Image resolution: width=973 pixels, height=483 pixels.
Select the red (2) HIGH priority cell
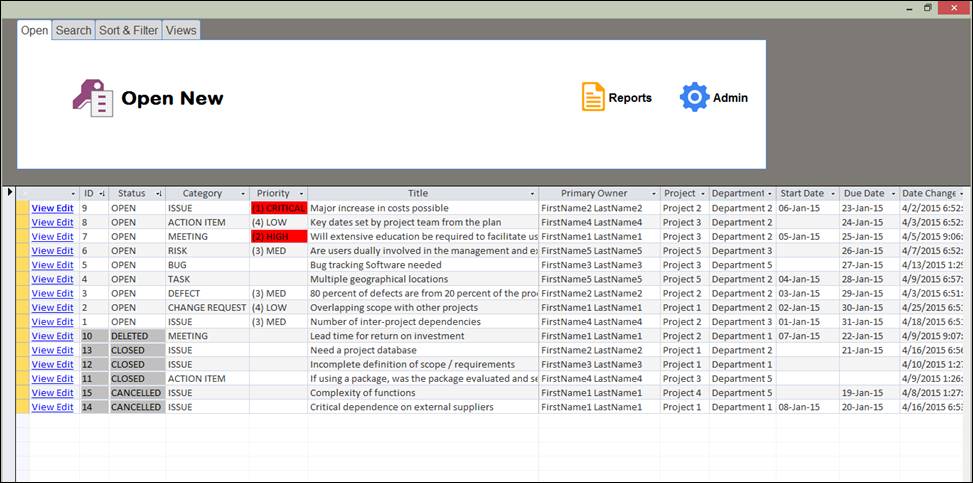coord(279,237)
